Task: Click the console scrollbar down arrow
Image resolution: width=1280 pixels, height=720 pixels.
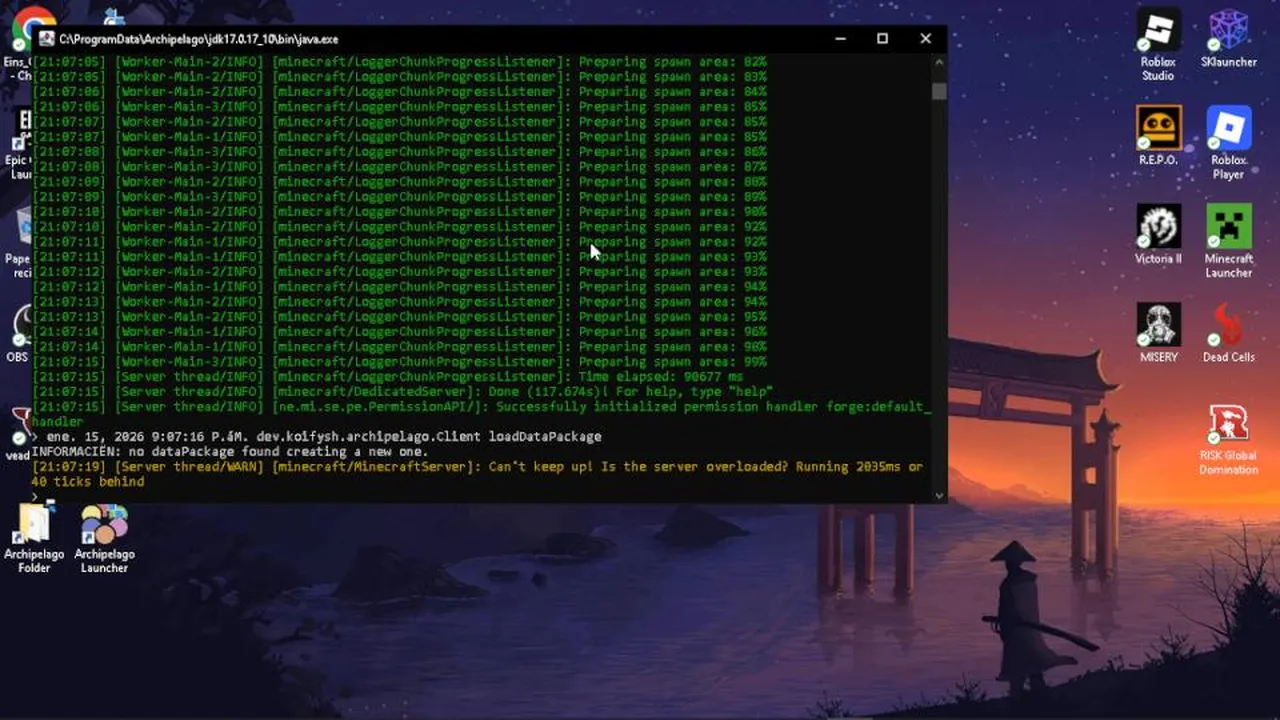Action: click(939, 494)
